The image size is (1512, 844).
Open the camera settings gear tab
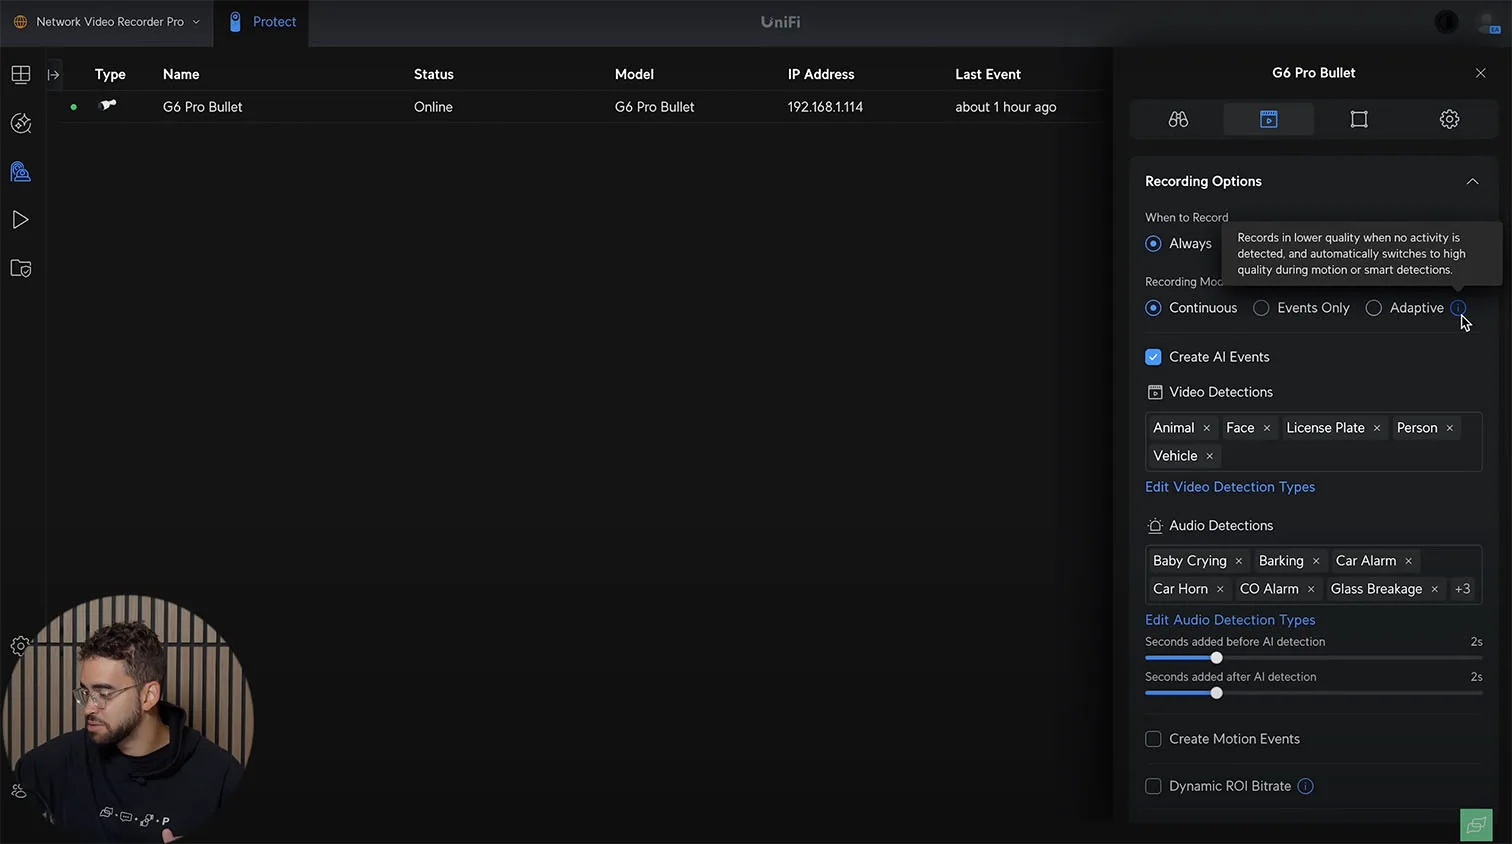click(1449, 119)
